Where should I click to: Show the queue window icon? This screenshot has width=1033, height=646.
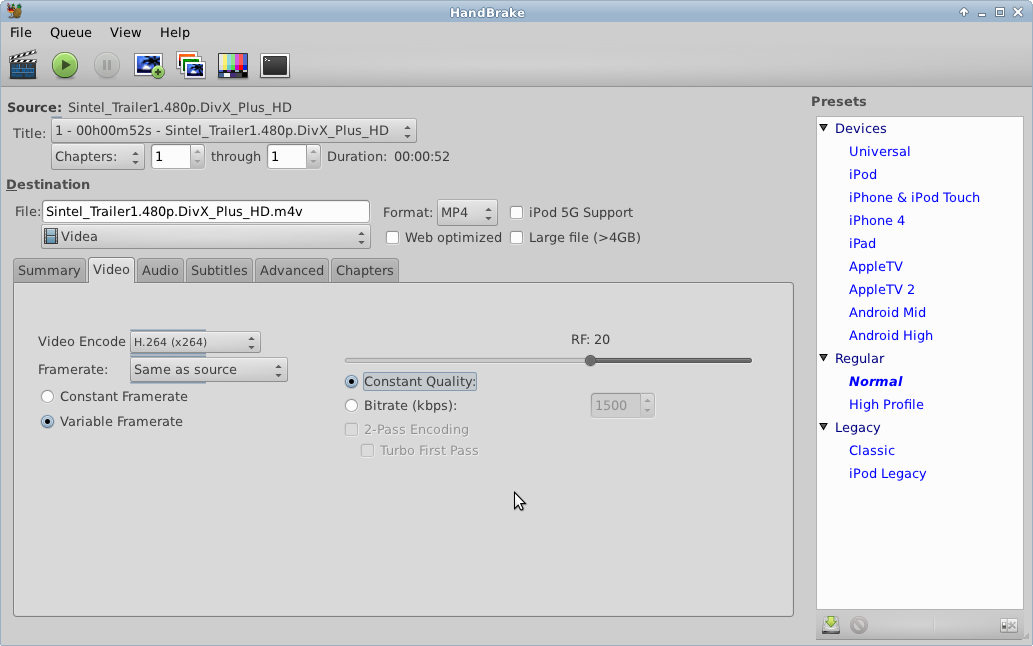coord(191,65)
